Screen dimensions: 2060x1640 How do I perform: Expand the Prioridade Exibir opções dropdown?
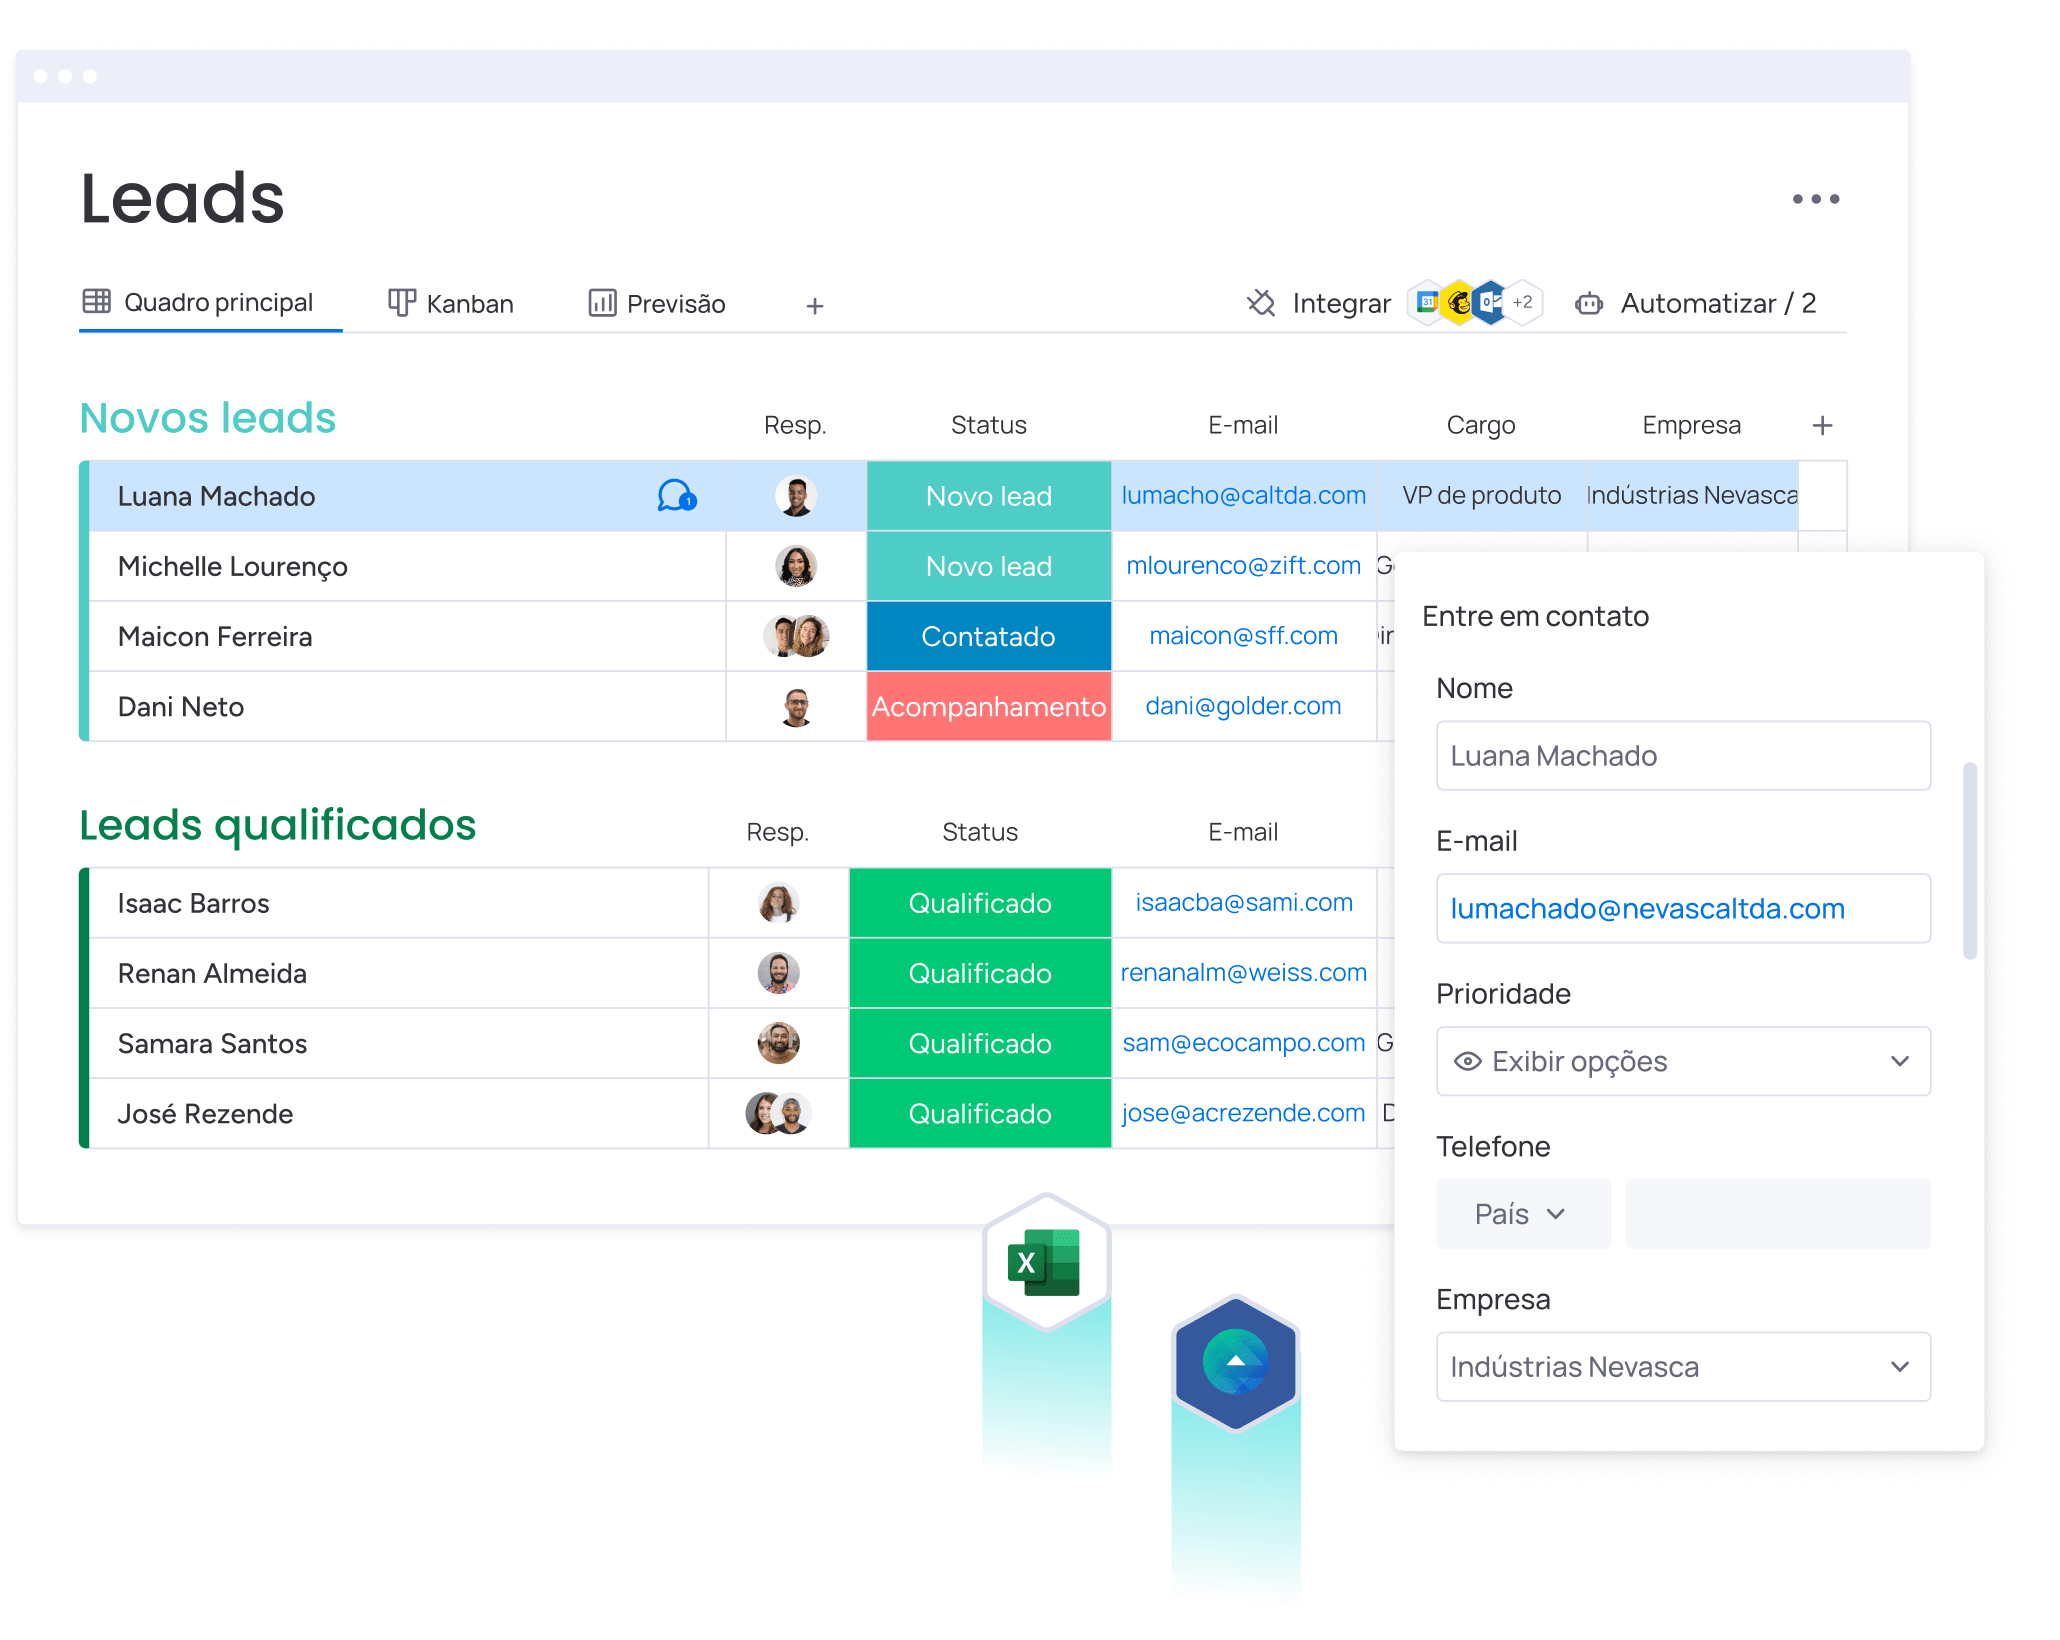click(1683, 1061)
